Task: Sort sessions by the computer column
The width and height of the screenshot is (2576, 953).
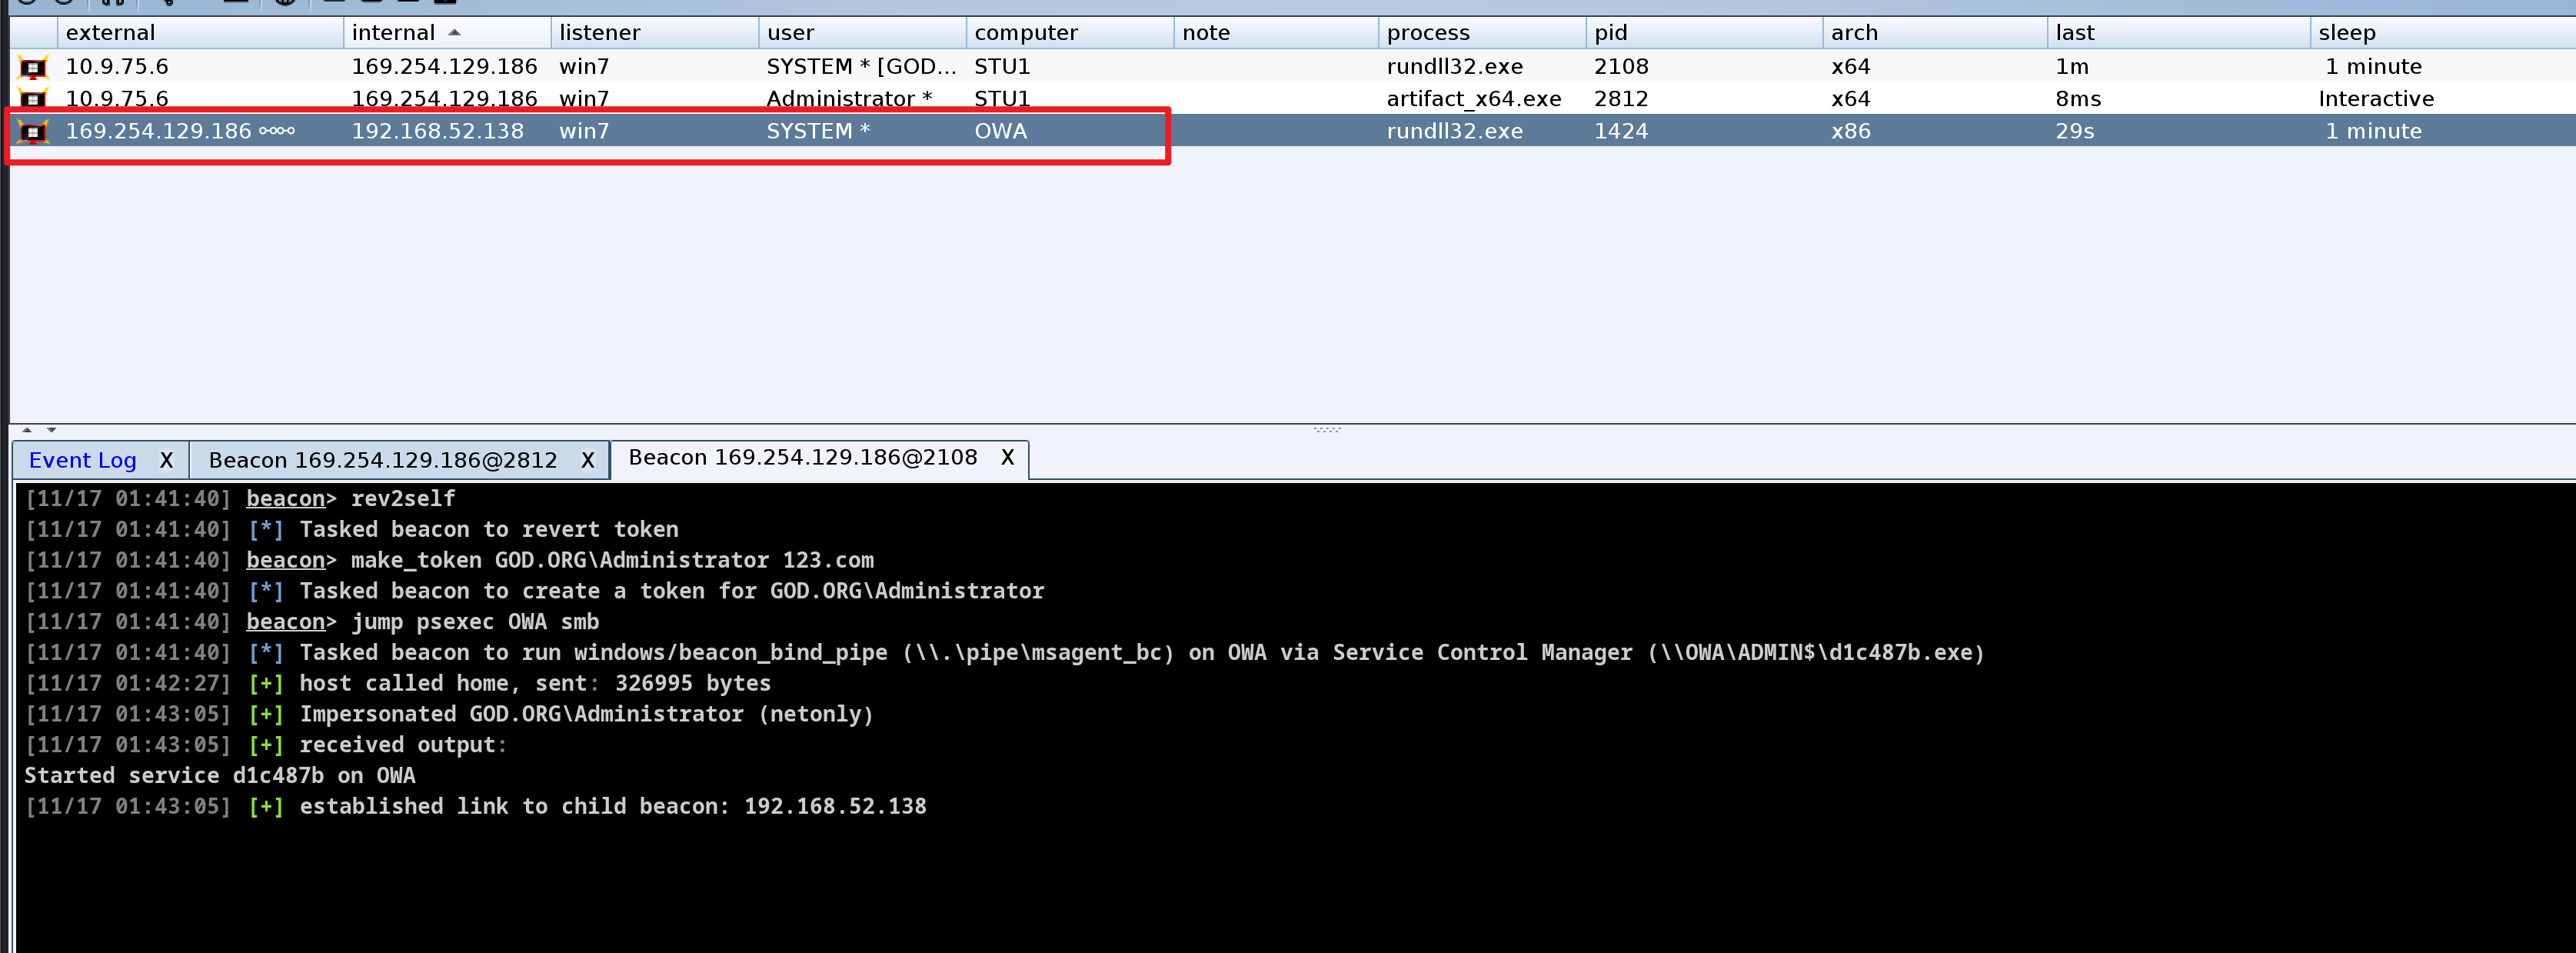Action: coord(1069,33)
